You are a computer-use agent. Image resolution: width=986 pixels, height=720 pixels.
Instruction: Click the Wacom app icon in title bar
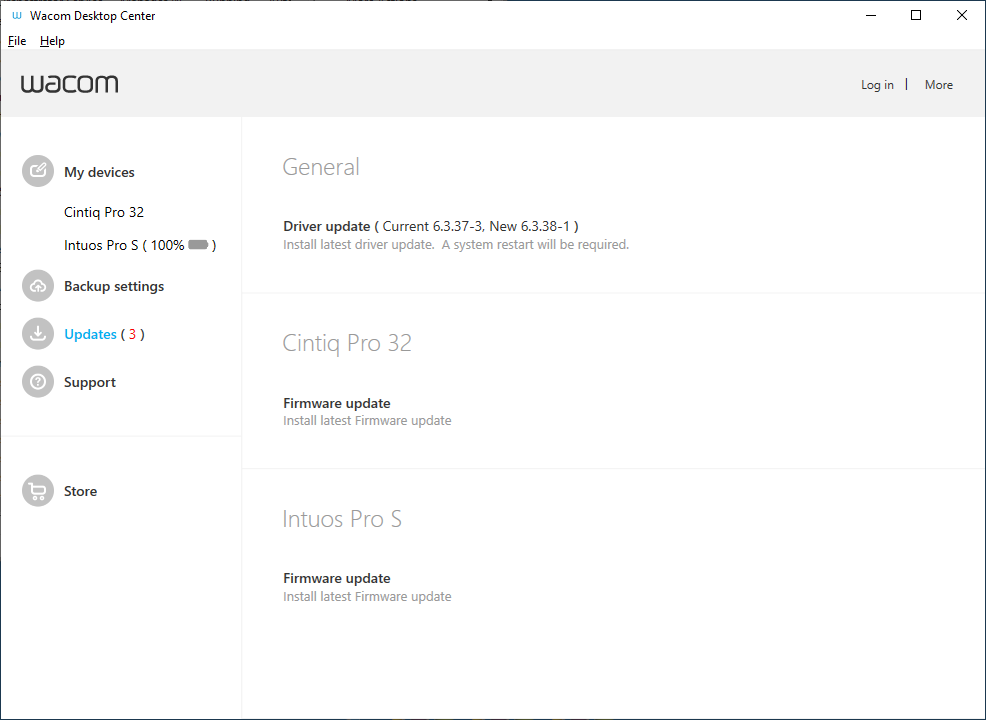[16, 16]
